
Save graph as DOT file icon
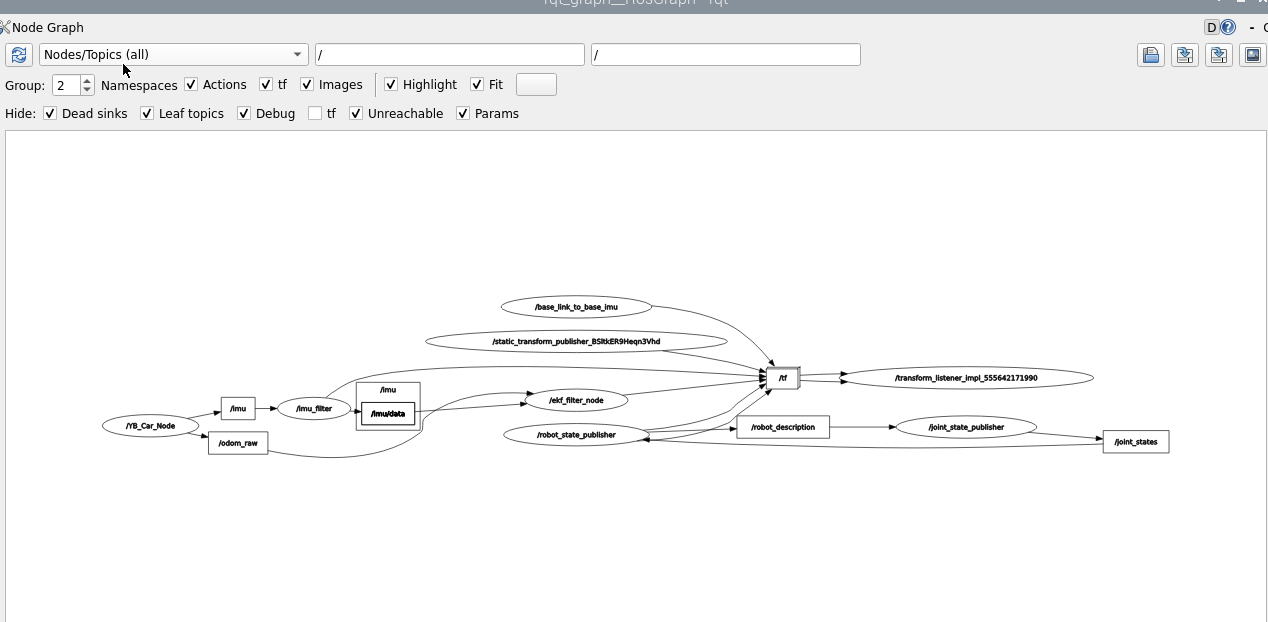[1185, 55]
